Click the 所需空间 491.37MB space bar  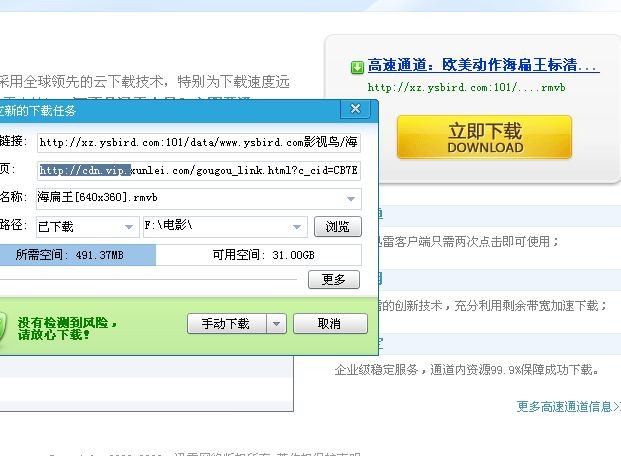[78, 255]
